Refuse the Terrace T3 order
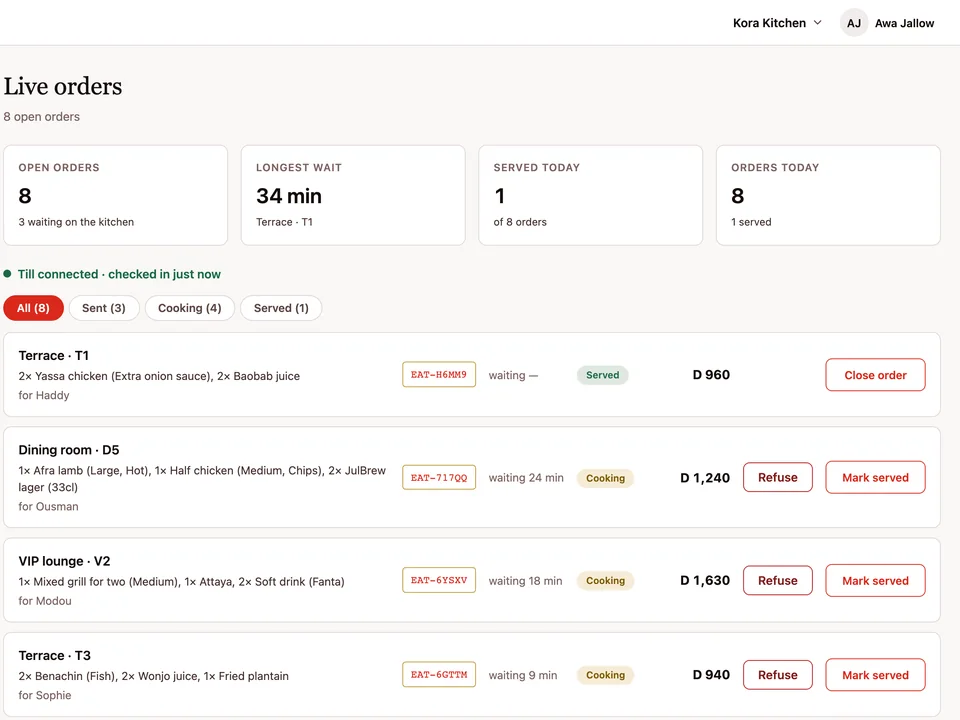This screenshot has width=960, height=720. click(778, 675)
